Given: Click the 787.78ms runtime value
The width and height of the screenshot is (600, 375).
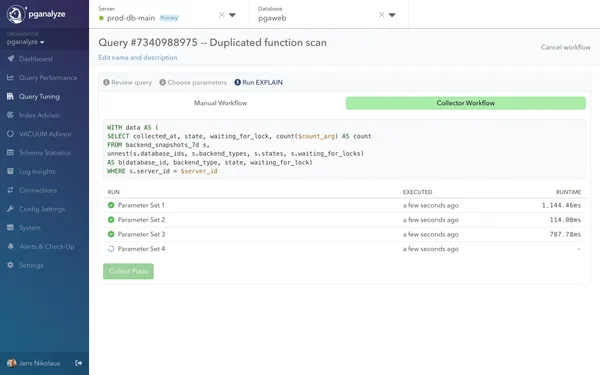Looking at the screenshot, I should coord(565,235).
